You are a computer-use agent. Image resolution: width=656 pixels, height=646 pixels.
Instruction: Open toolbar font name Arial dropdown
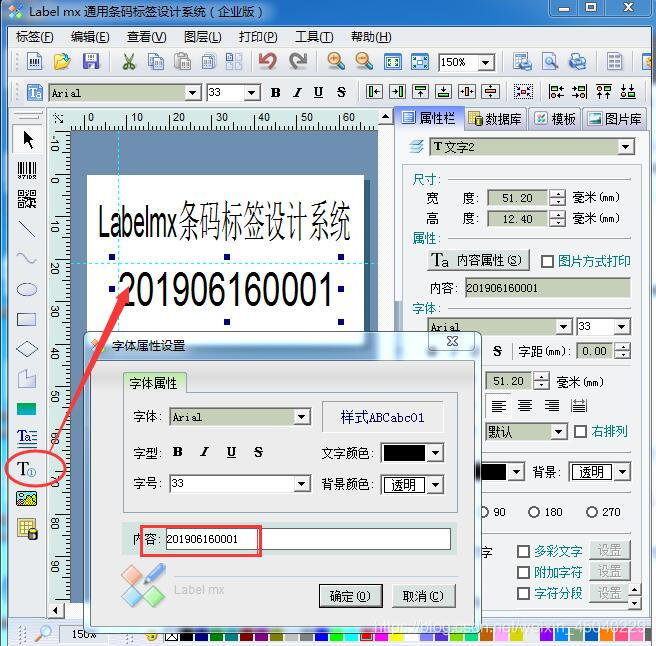pos(193,92)
